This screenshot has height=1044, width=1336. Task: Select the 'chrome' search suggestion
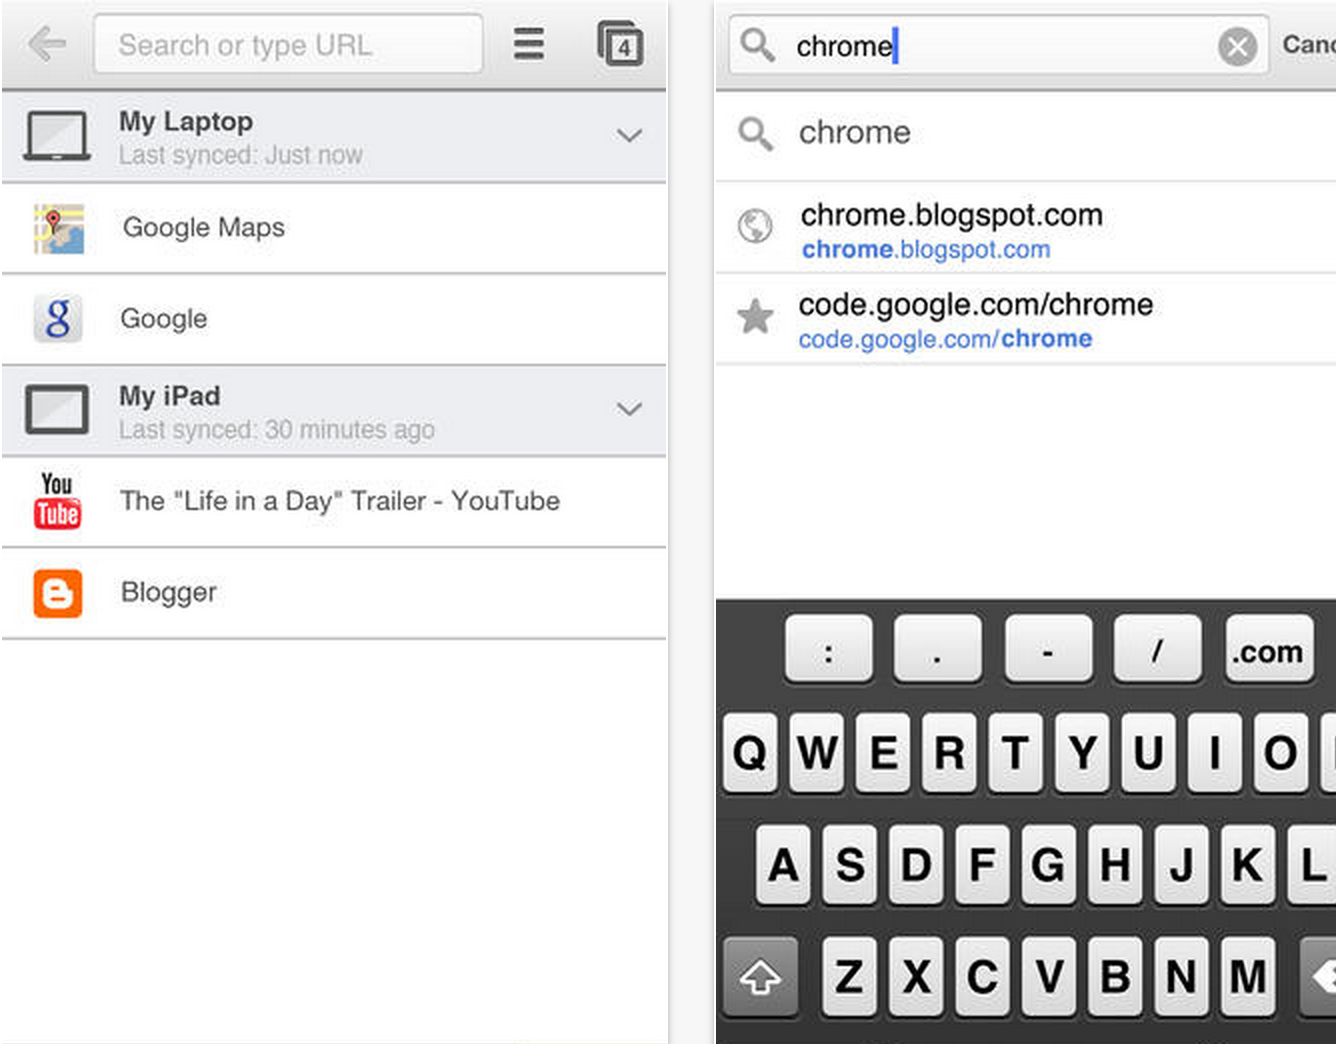1026,133
